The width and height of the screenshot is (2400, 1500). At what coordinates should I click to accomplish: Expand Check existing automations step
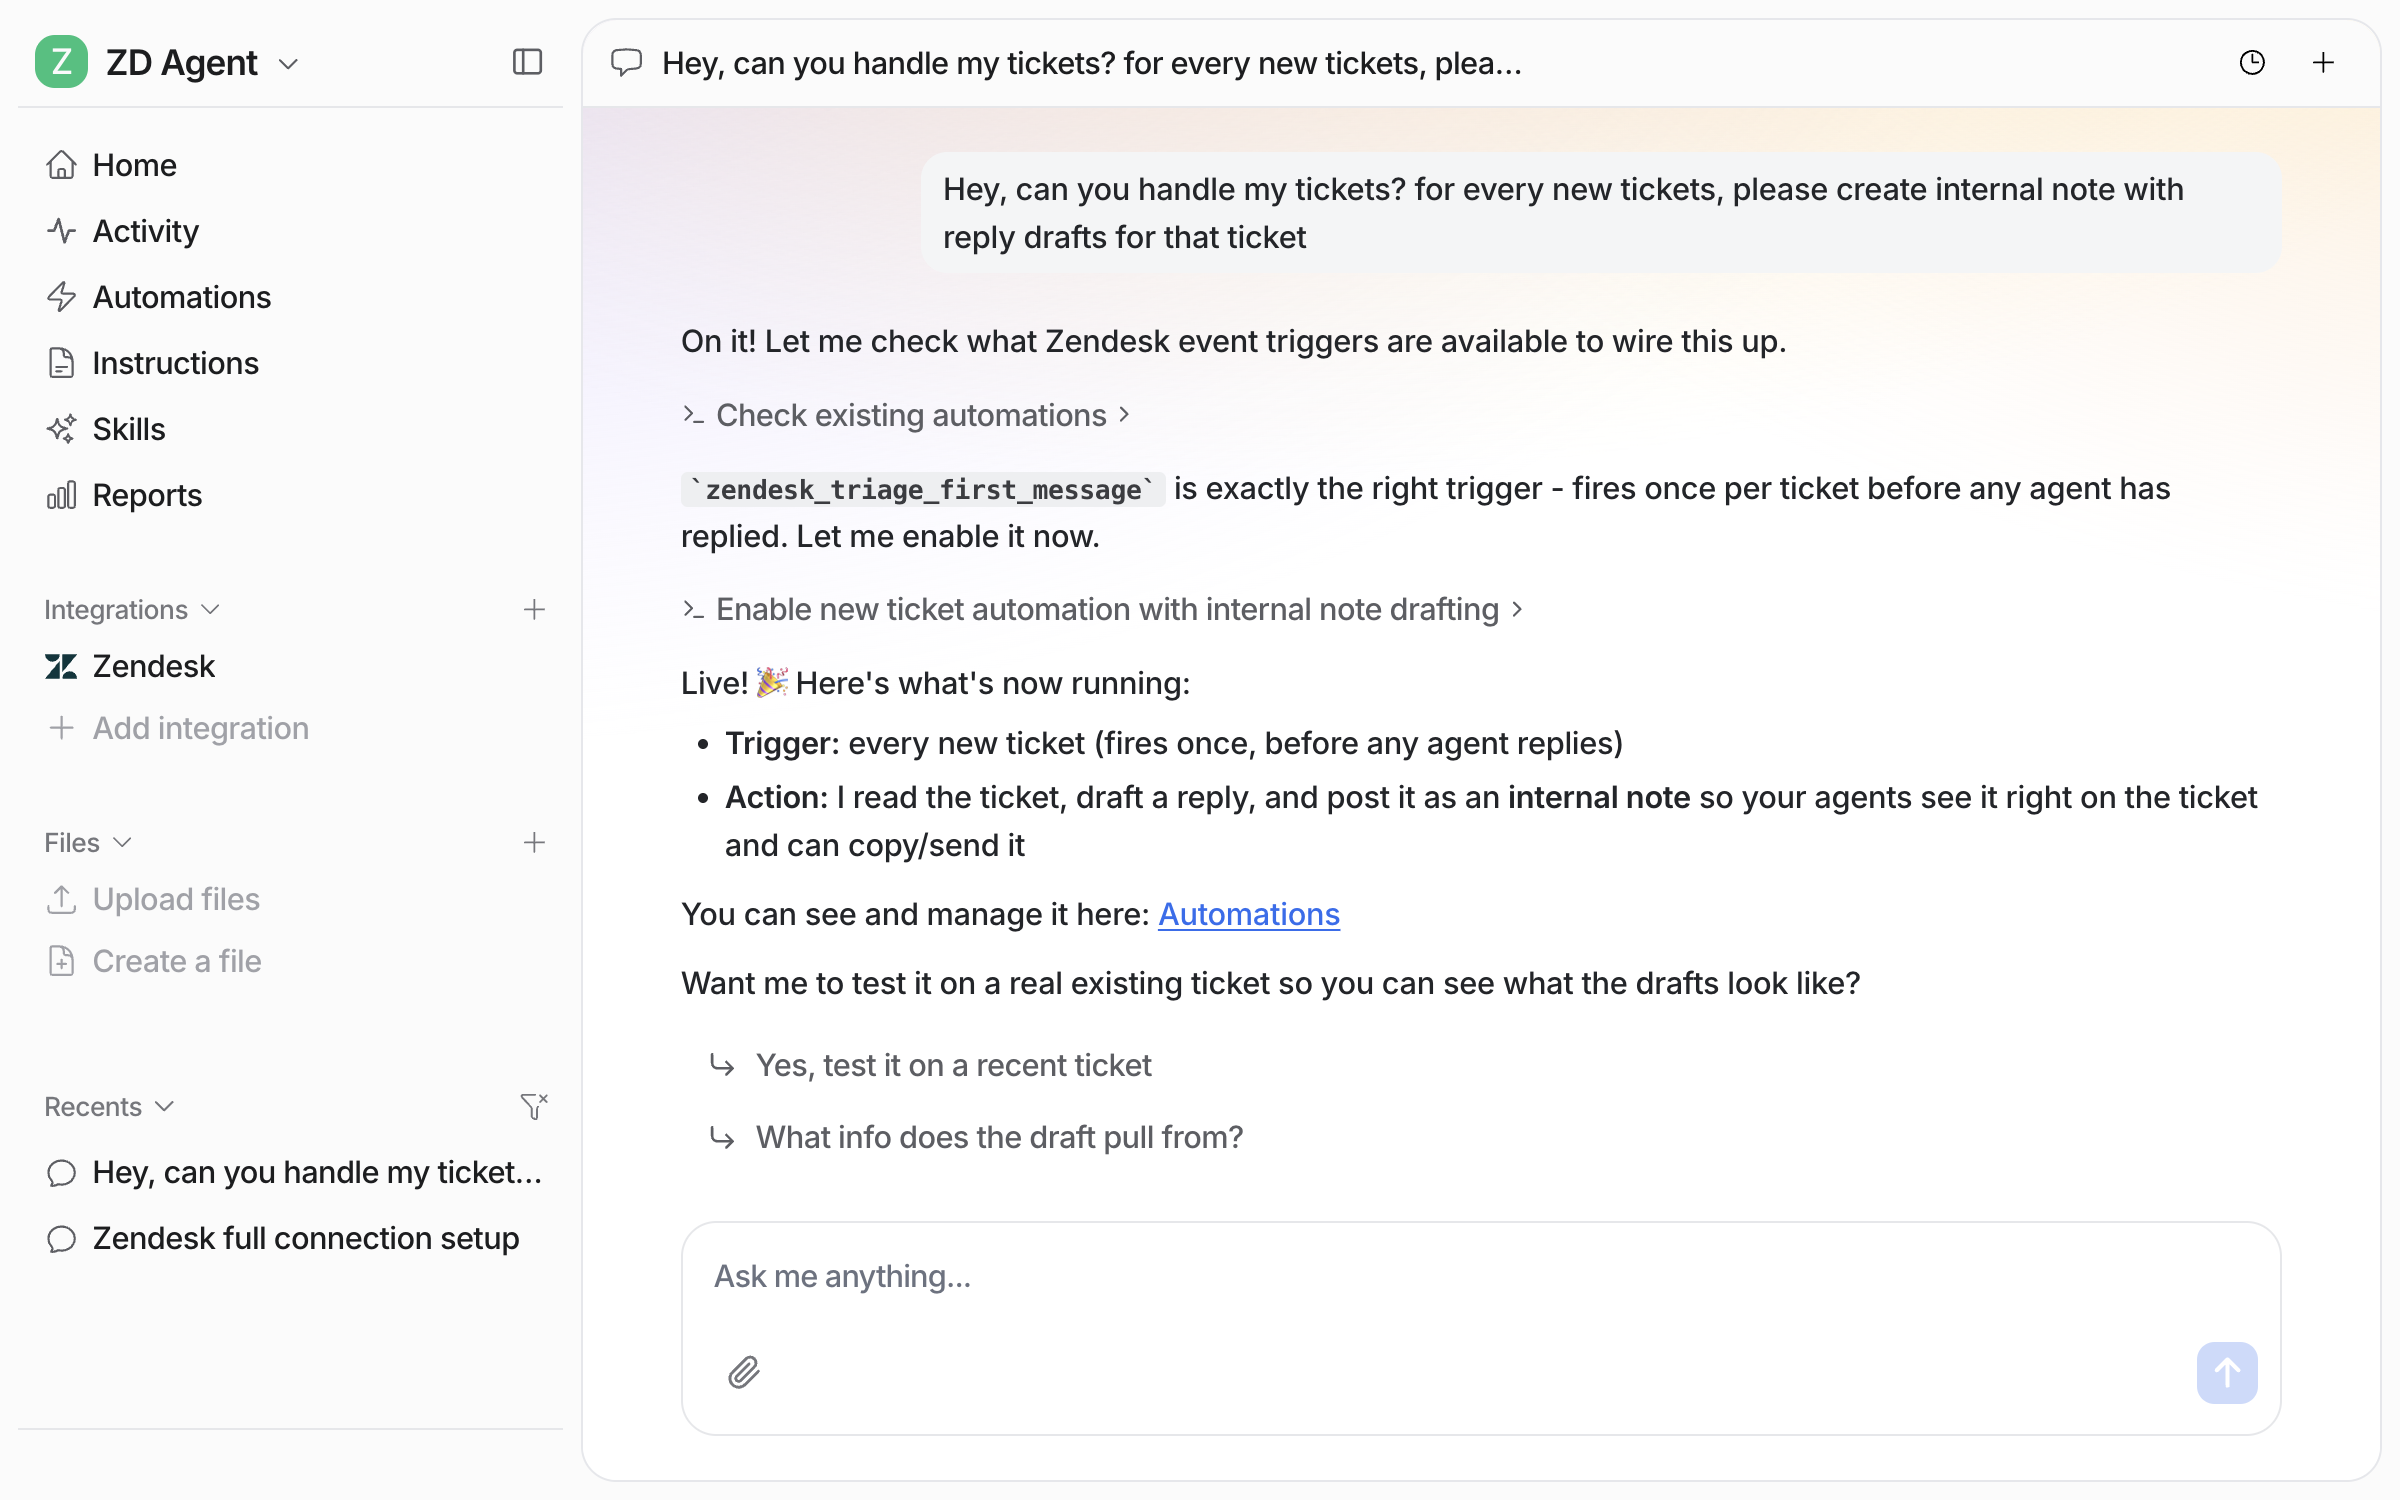point(906,415)
